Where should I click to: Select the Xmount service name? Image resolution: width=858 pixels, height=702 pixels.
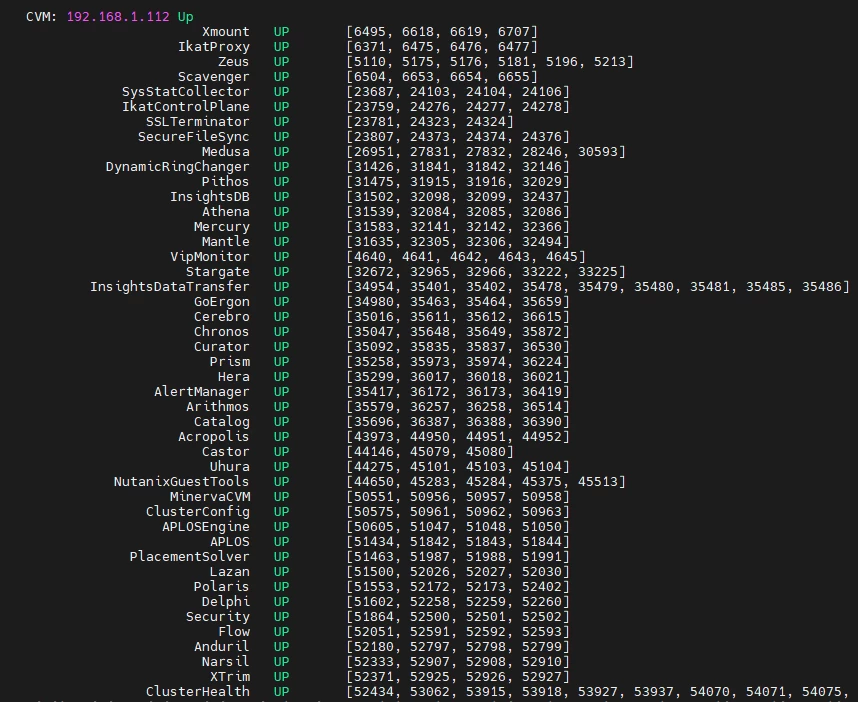(x=225, y=32)
